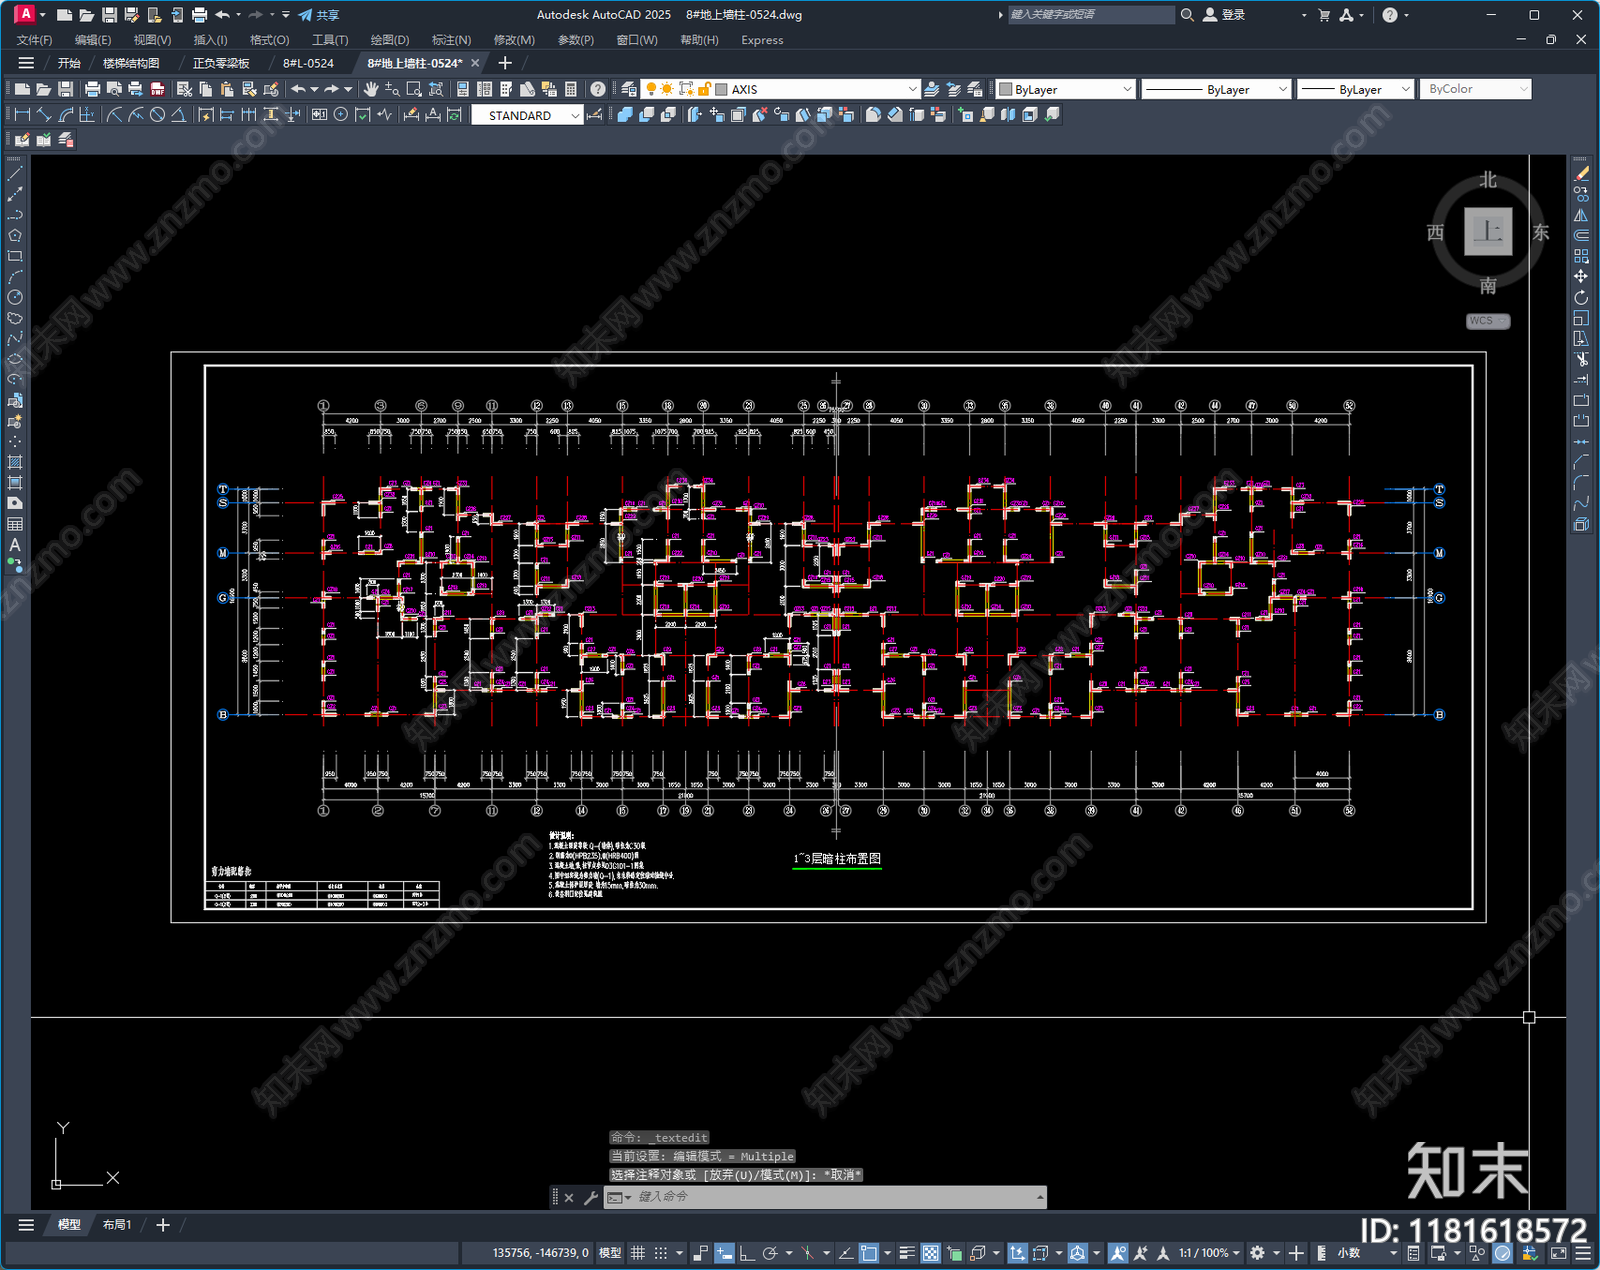Select the Rotate tool in right toolbar
1600x1270 pixels.
tap(1581, 298)
